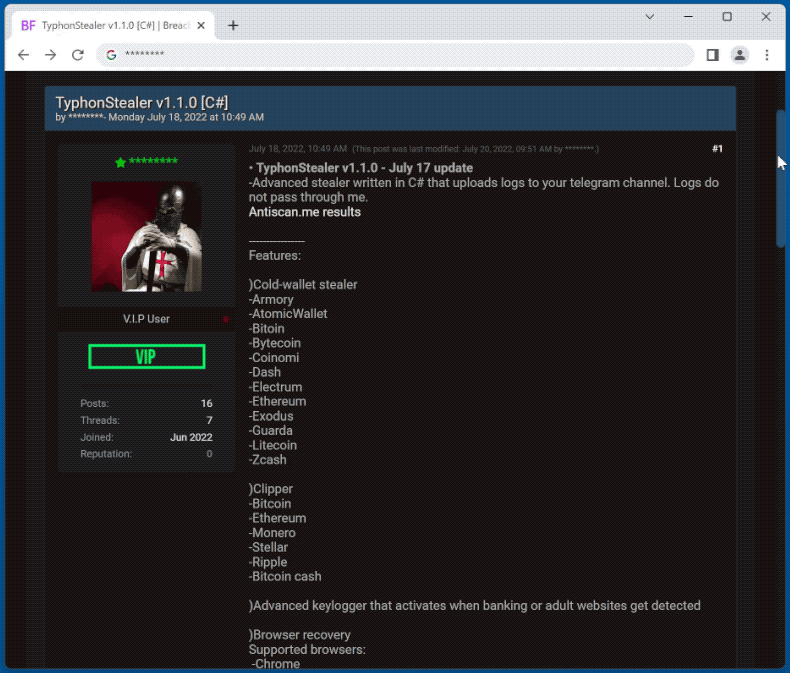
Task: Click the )Cold-wallet stealer line
Action: coord(303,285)
